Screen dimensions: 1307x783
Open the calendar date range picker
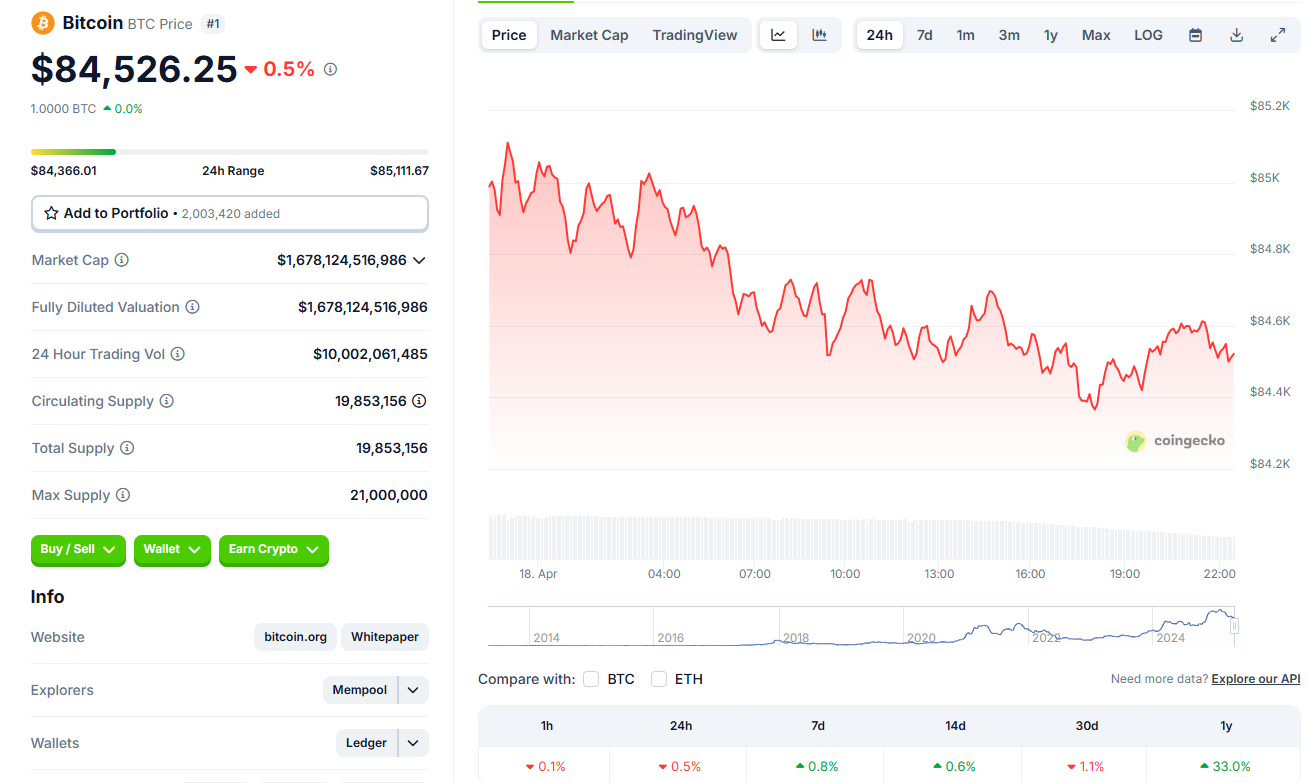point(1195,35)
